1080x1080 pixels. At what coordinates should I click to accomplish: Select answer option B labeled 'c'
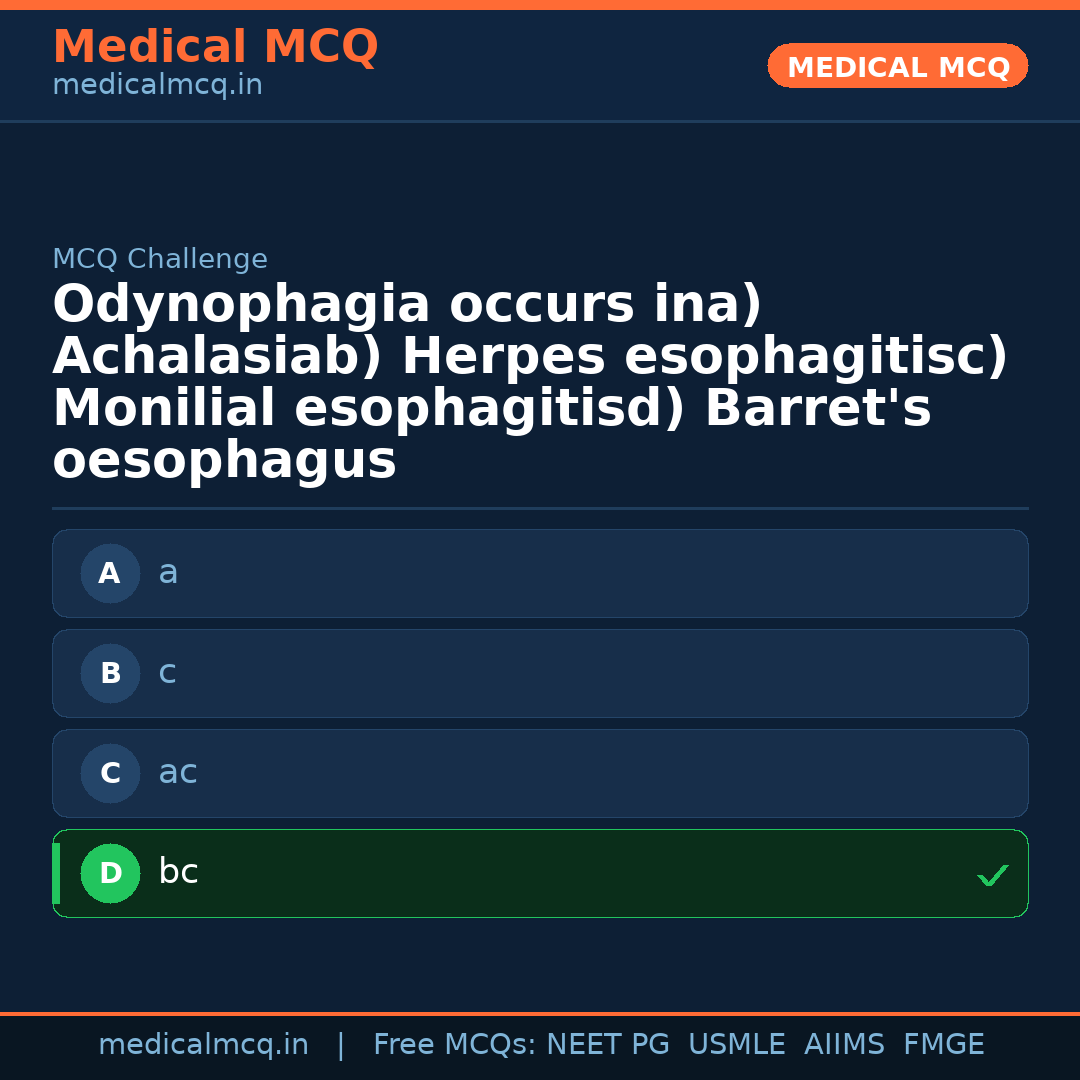coord(540,673)
